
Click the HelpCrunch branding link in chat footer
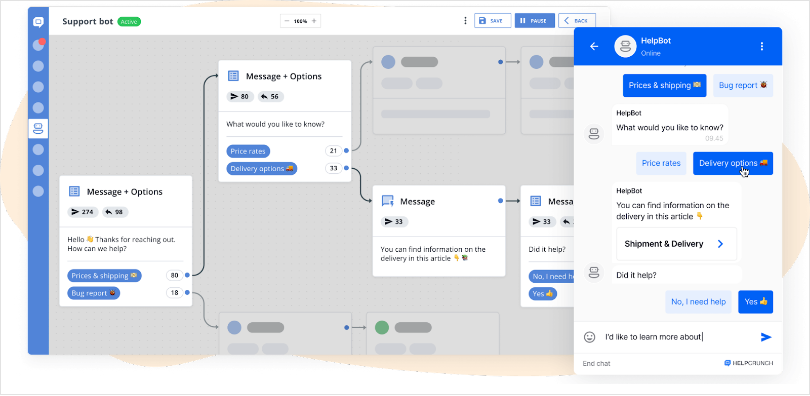click(x=749, y=363)
